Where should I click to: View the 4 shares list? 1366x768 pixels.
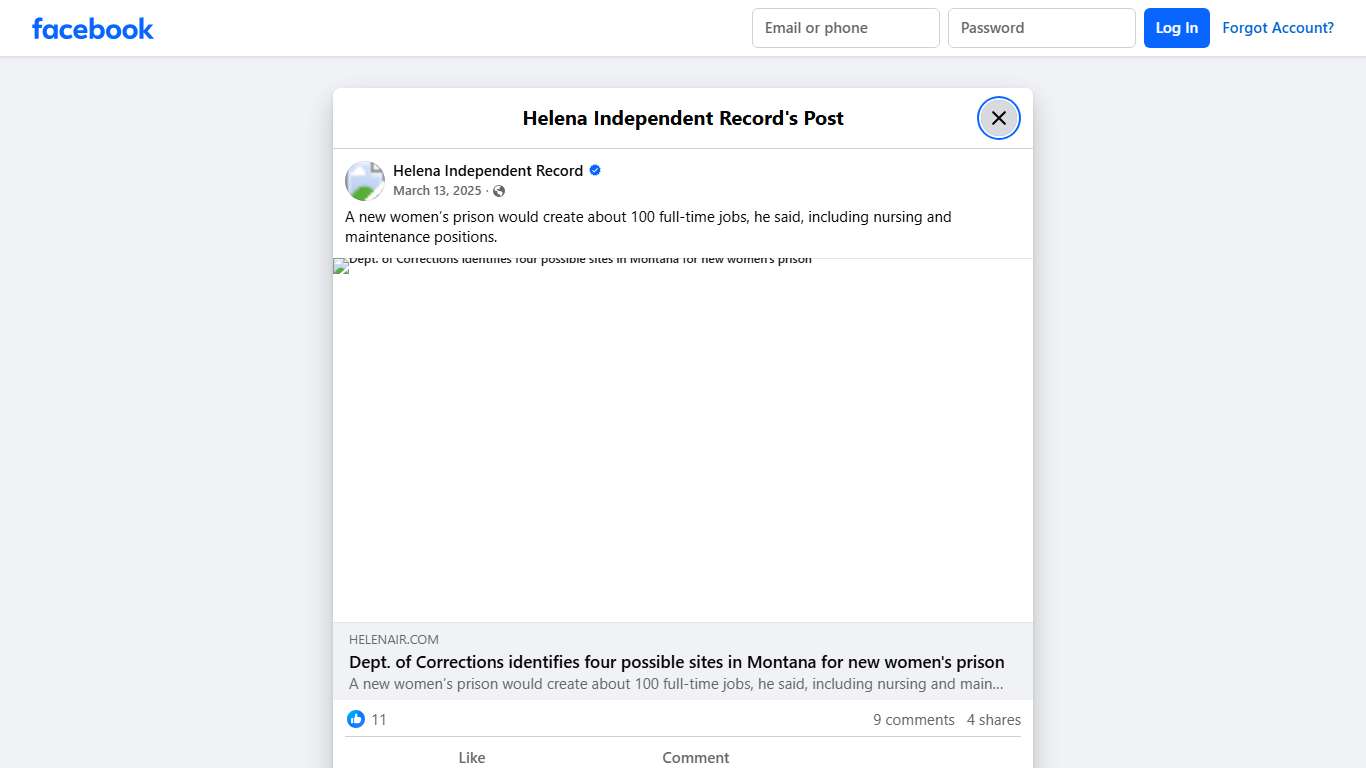tap(993, 720)
